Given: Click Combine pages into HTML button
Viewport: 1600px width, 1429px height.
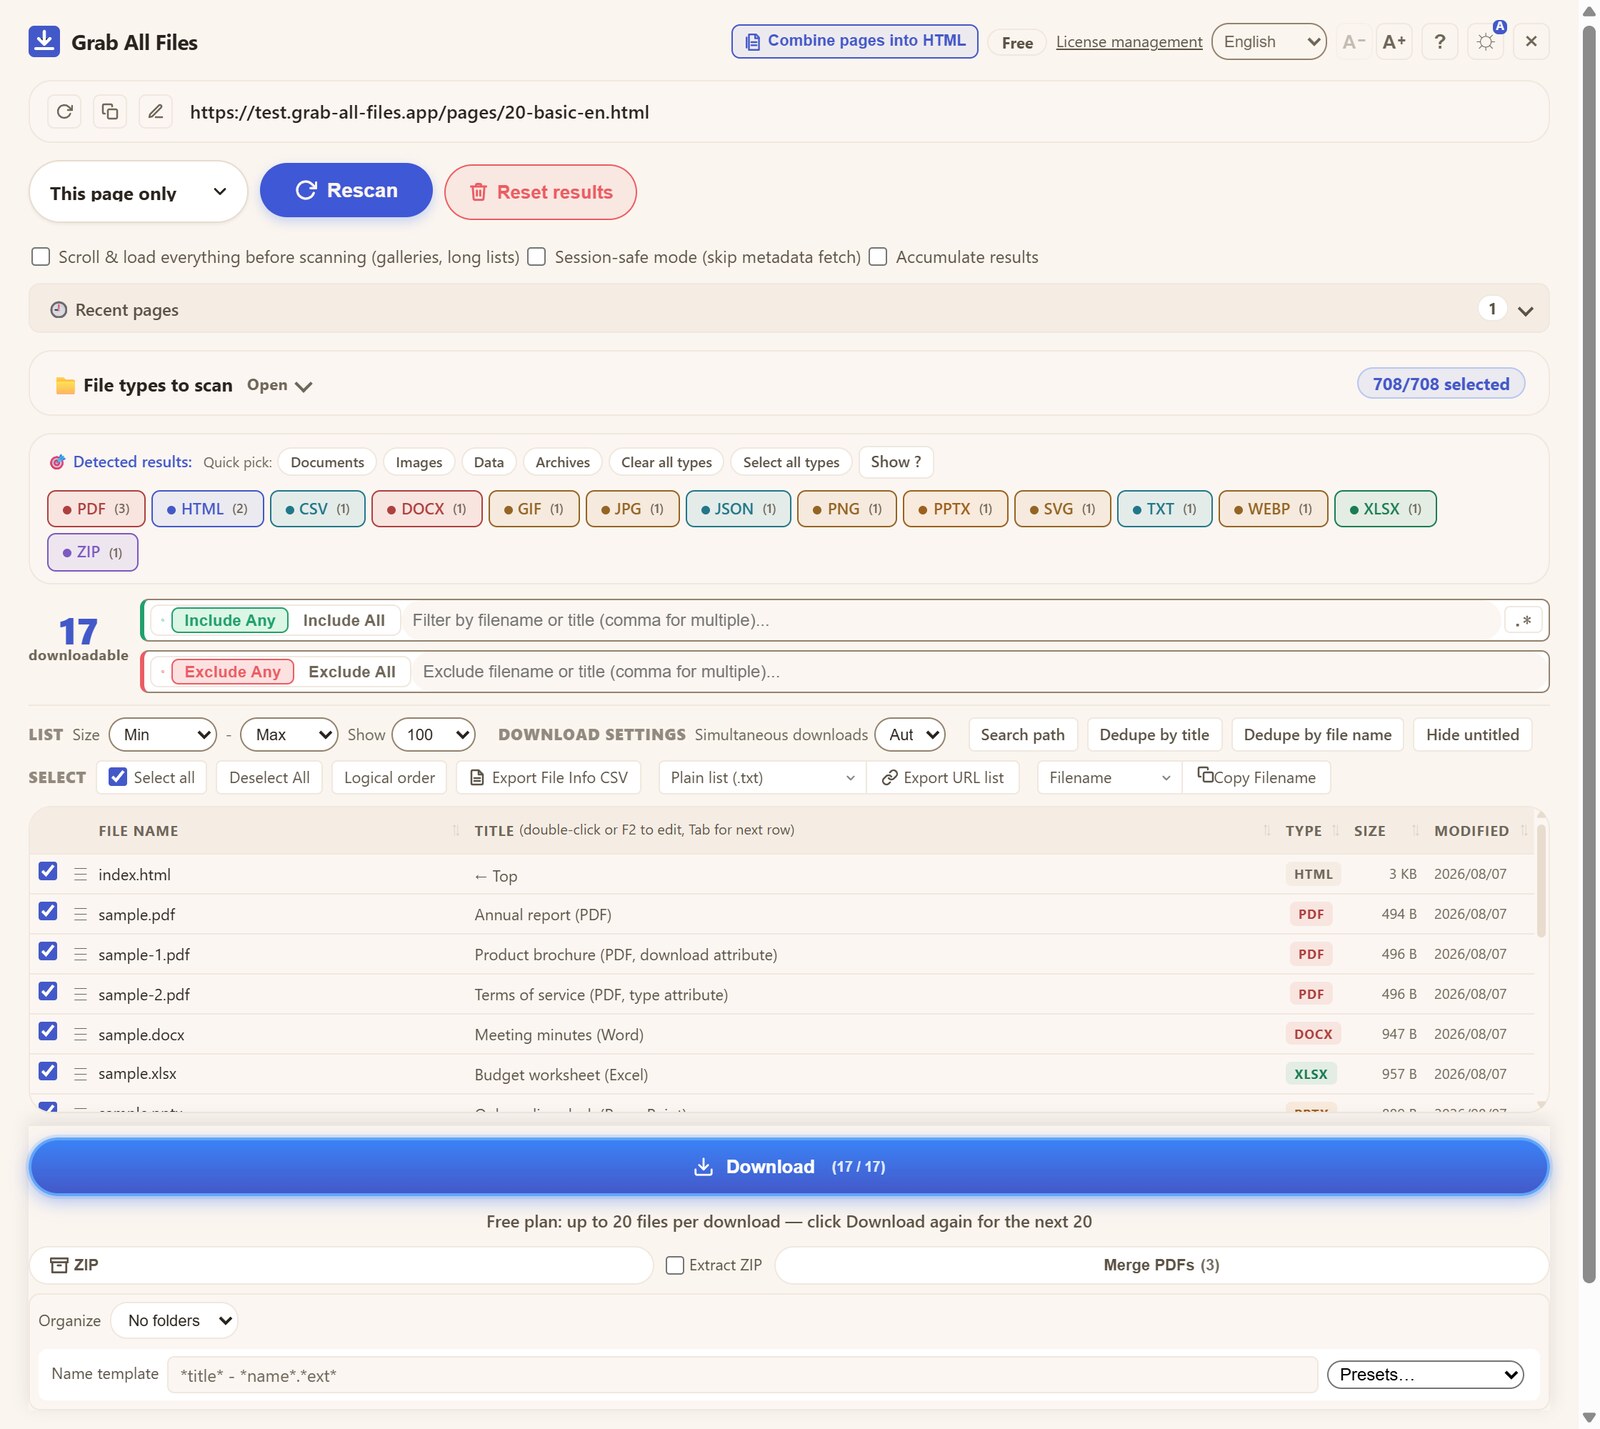Looking at the screenshot, I should pyautogui.click(x=855, y=41).
